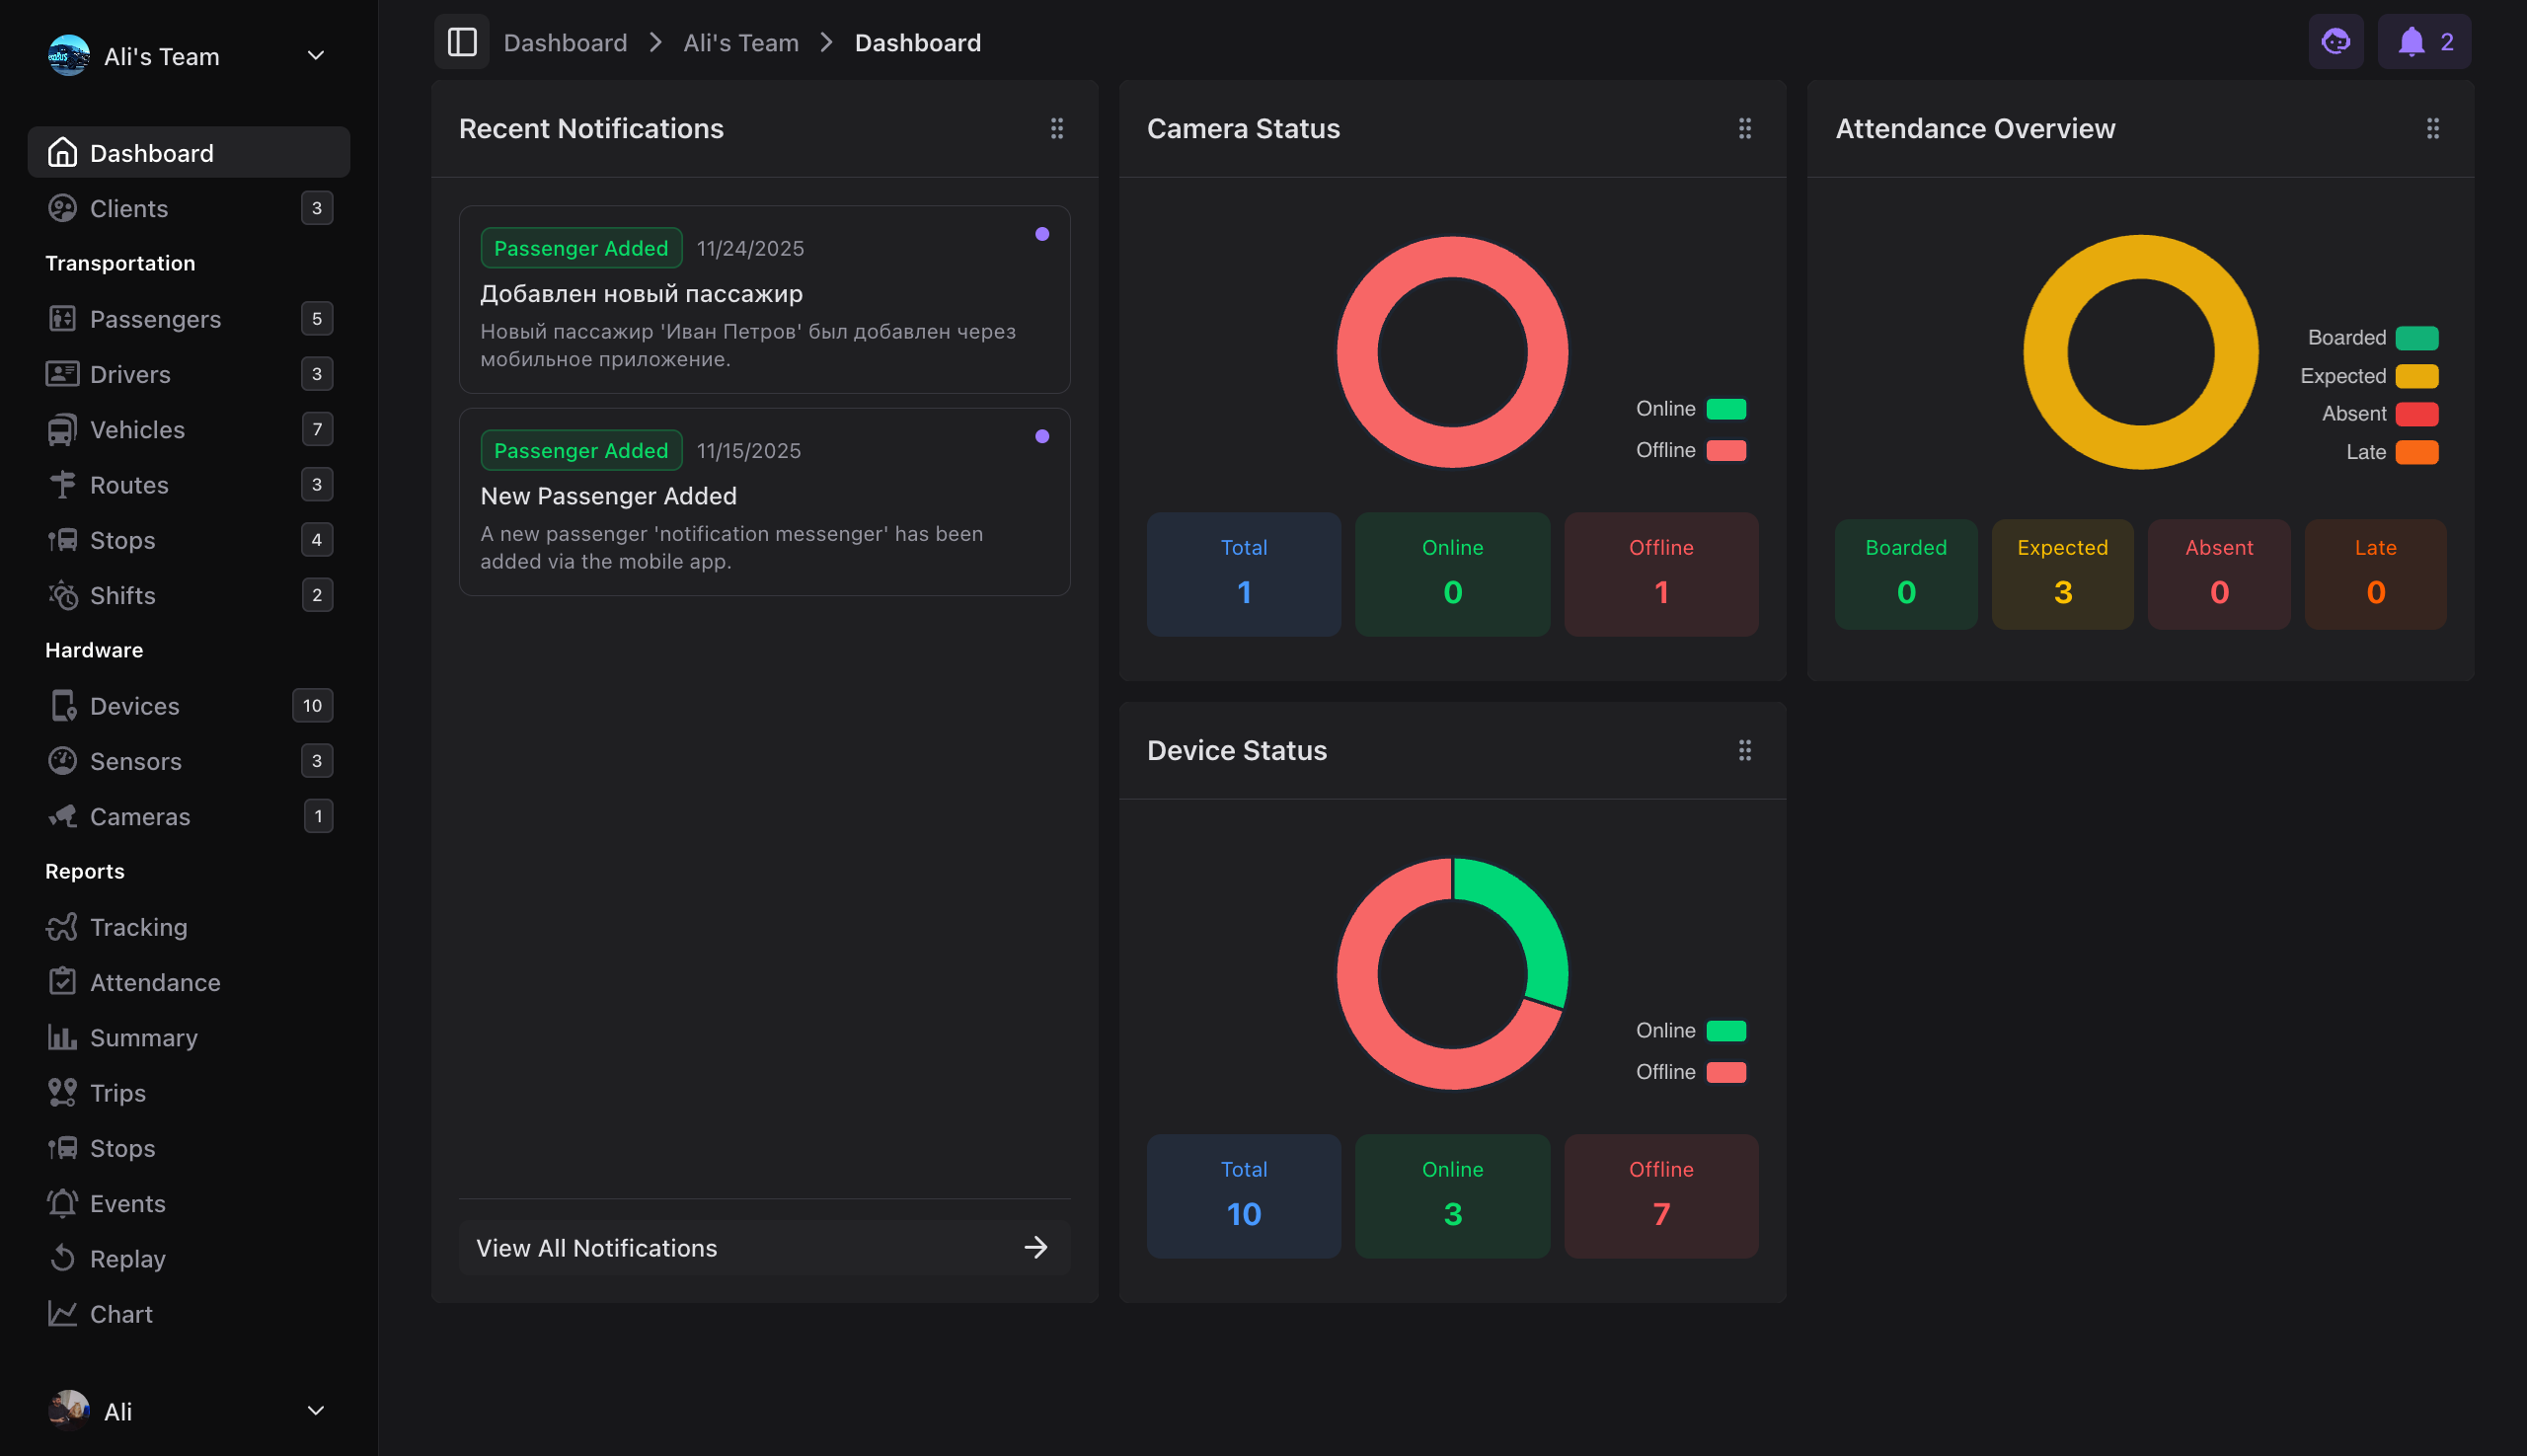
Task: Open the Replay section
Action: click(127, 1258)
